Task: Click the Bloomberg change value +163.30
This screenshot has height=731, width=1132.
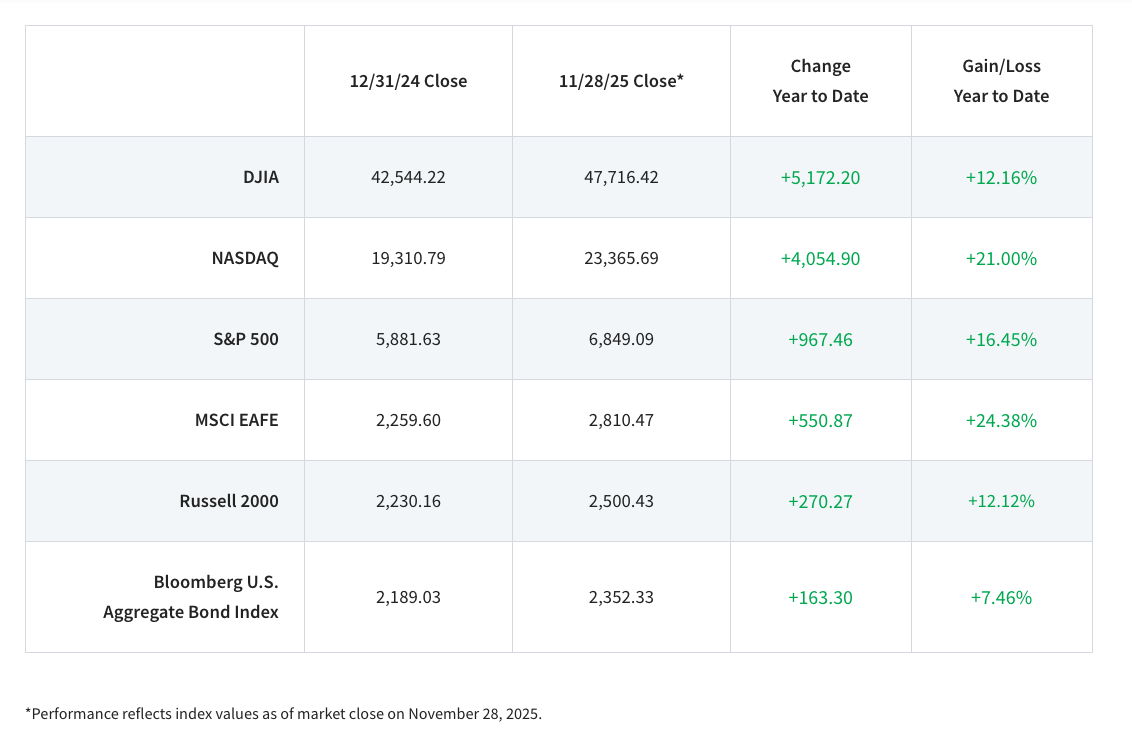Action: [x=820, y=598]
